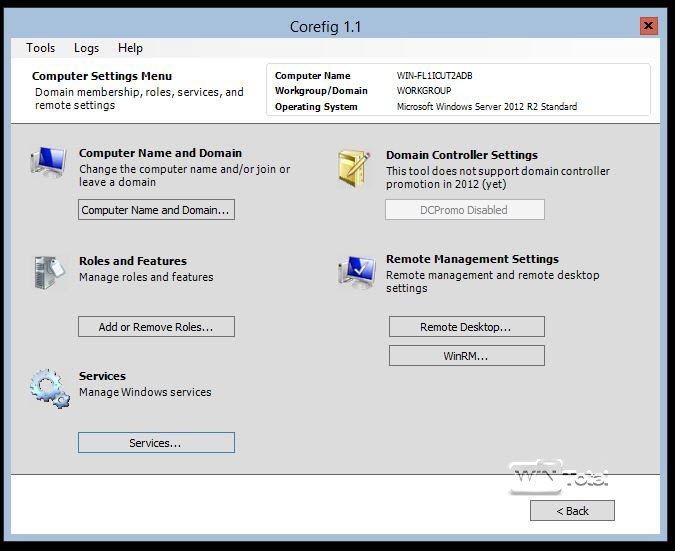Click the Roles and Features heading
The image size is (675, 551).
pyautogui.click(x=133, y=261)
